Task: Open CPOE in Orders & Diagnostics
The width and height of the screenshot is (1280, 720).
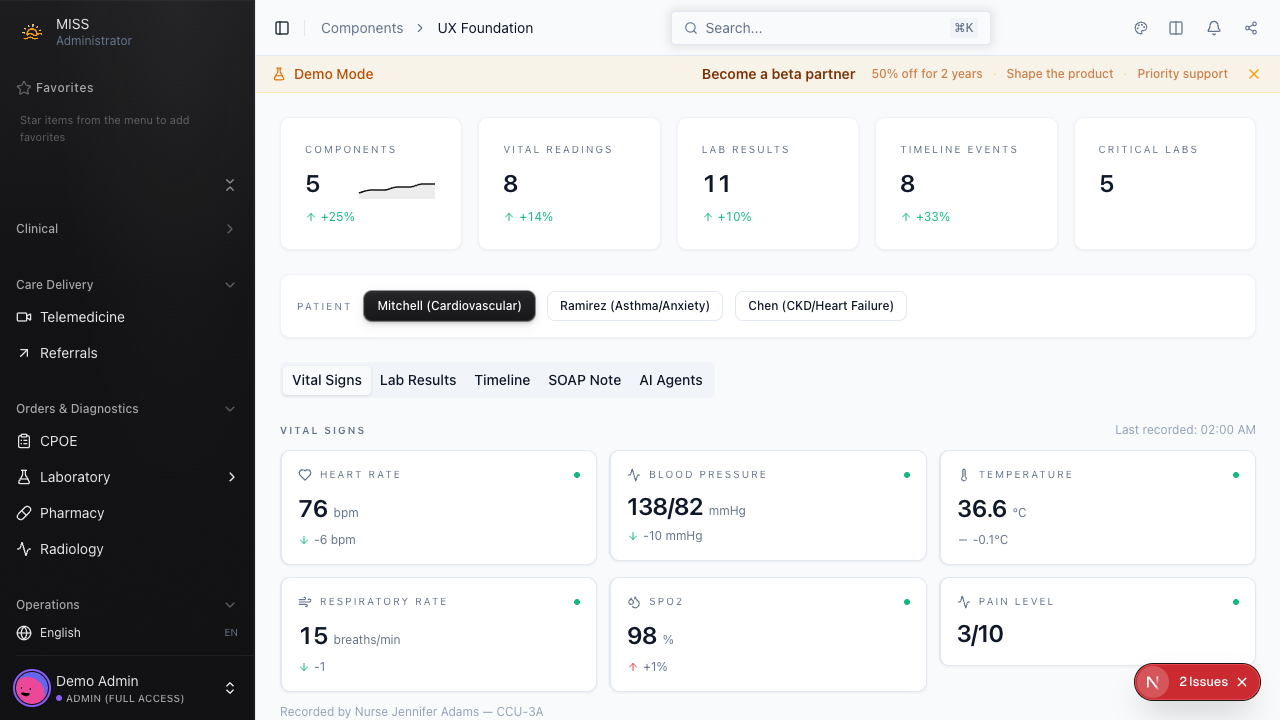Action: pyautogui.click(x=58, y=441)
